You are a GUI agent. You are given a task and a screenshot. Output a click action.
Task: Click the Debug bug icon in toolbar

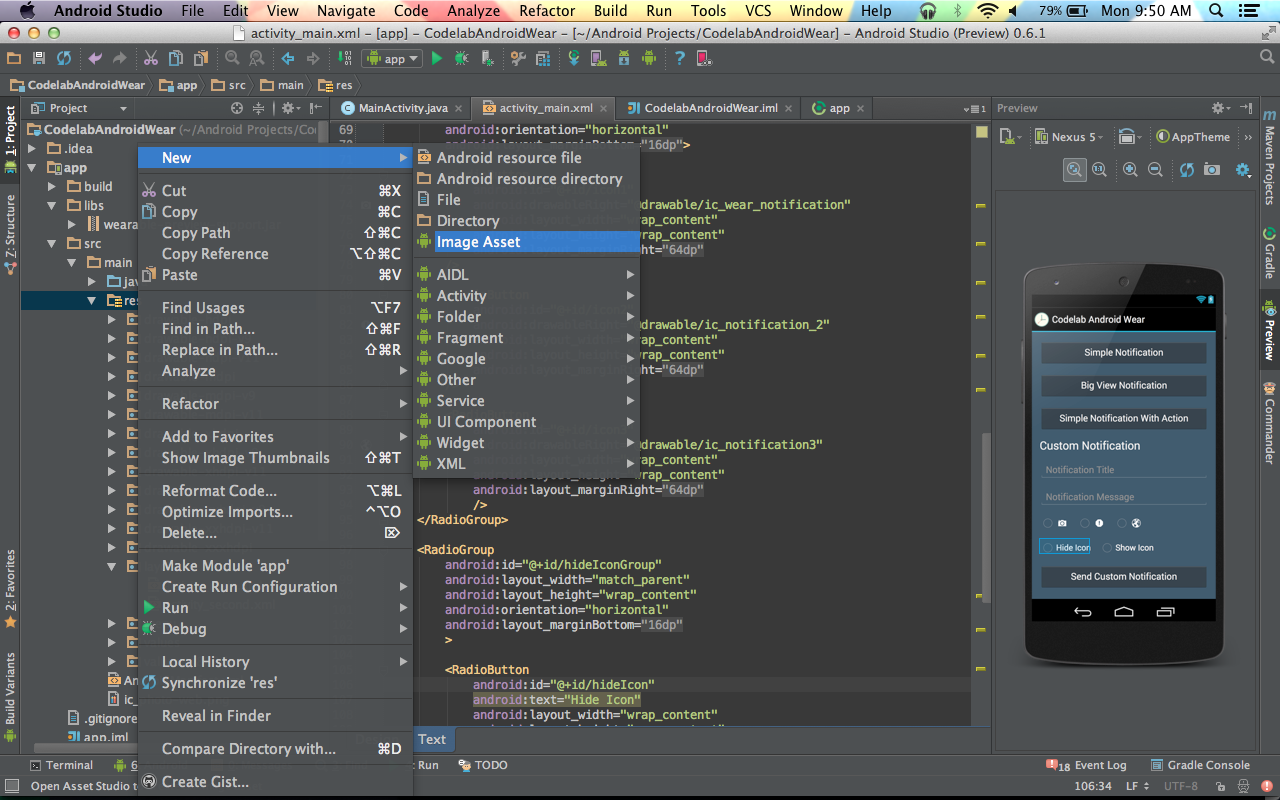point(461,59)
